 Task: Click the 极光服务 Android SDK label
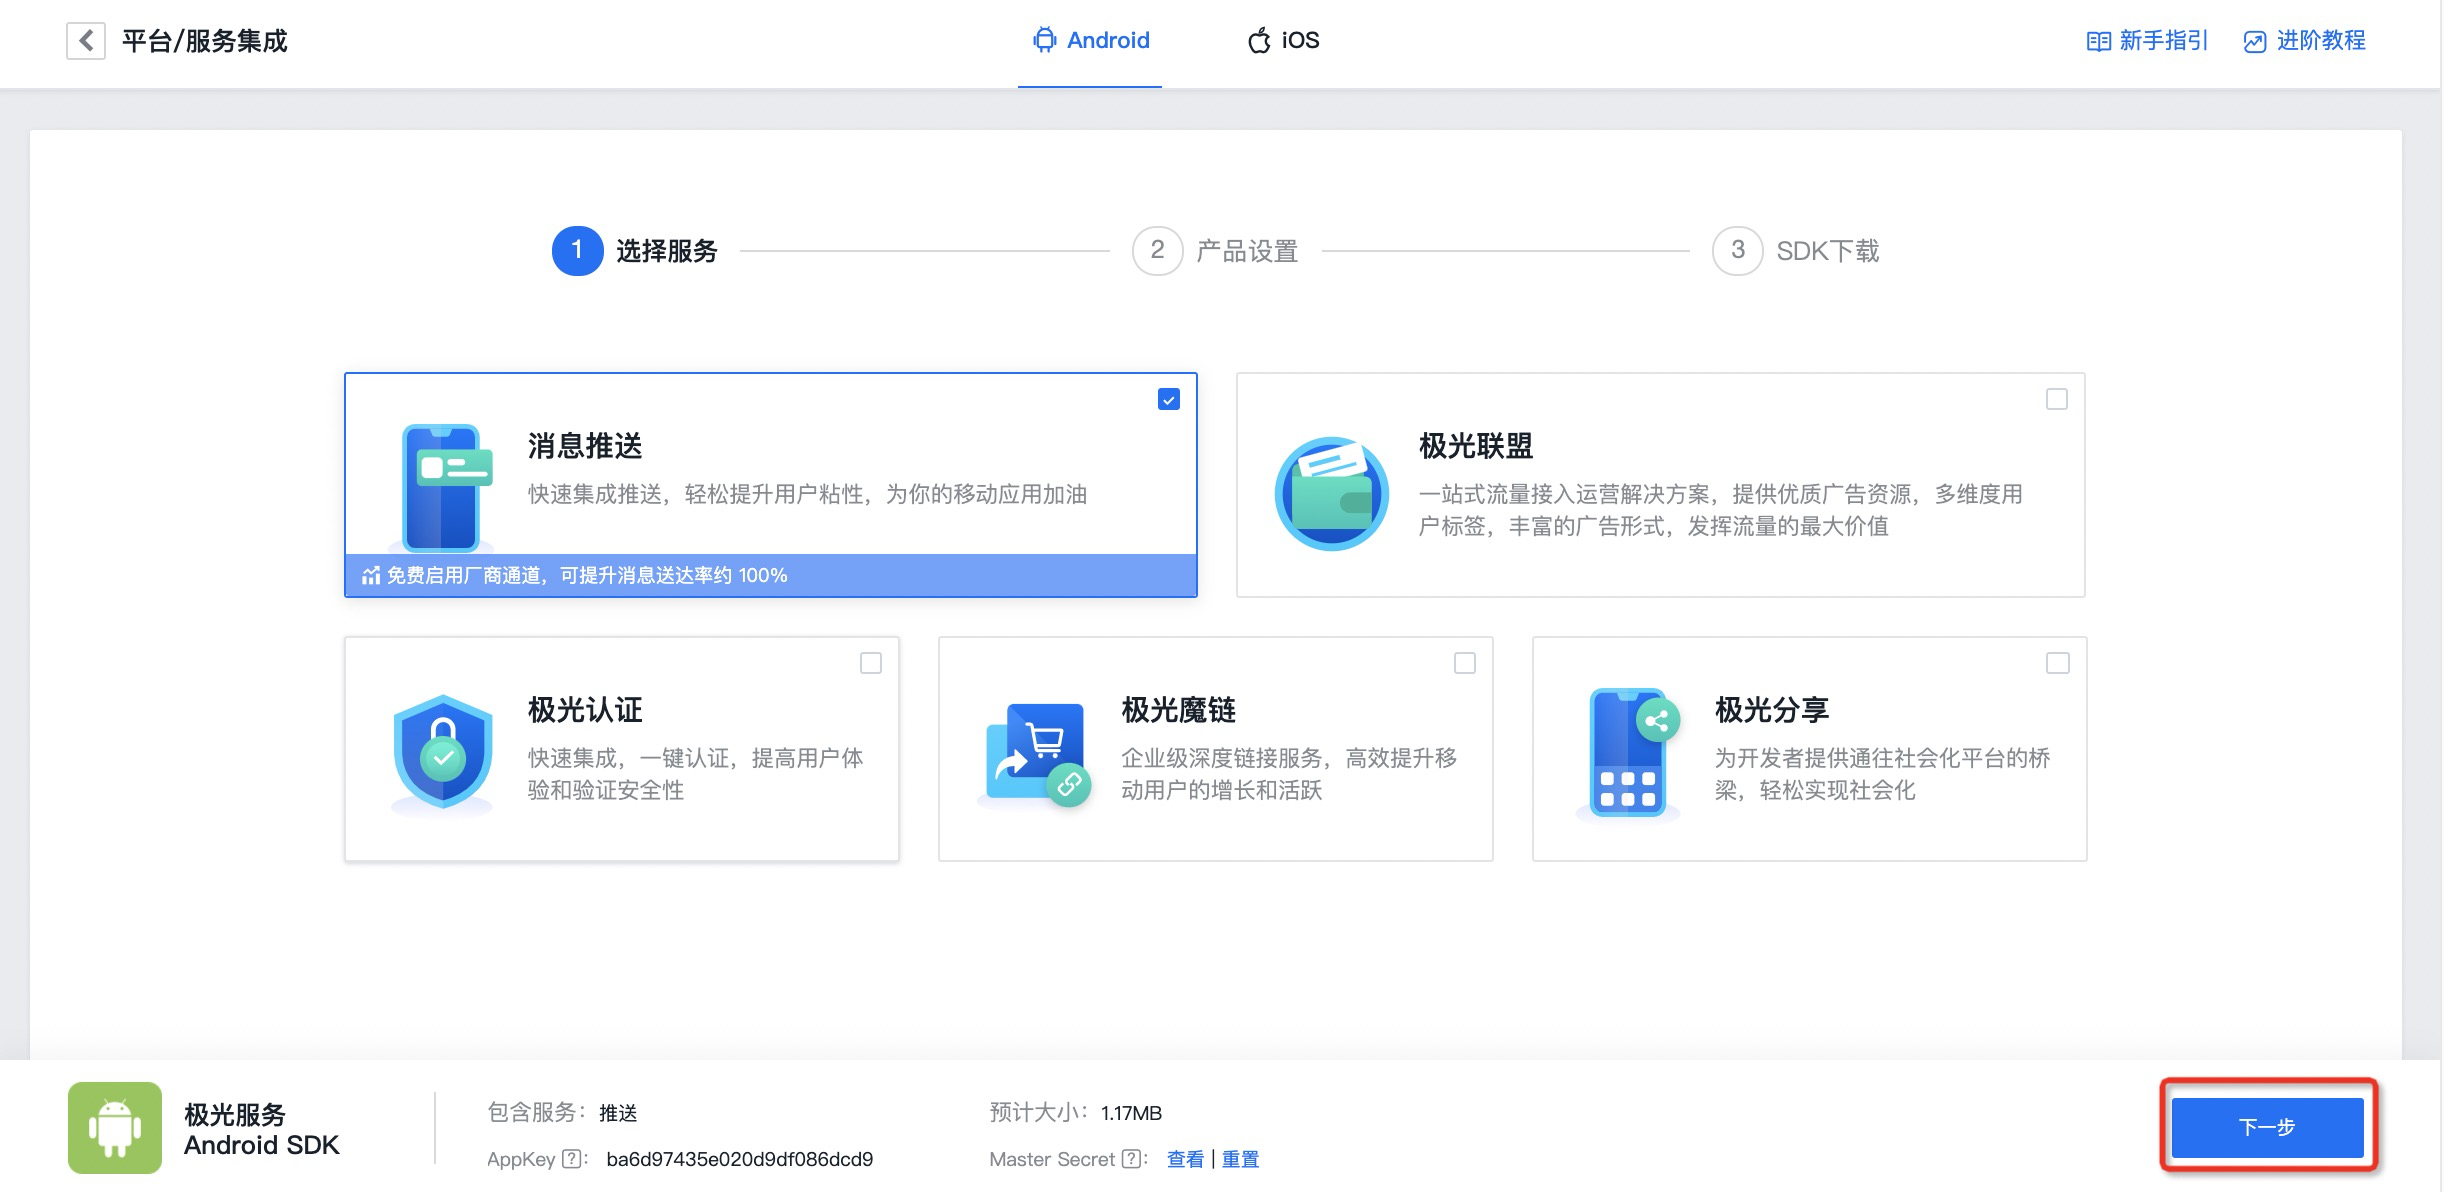(261, 1129)
